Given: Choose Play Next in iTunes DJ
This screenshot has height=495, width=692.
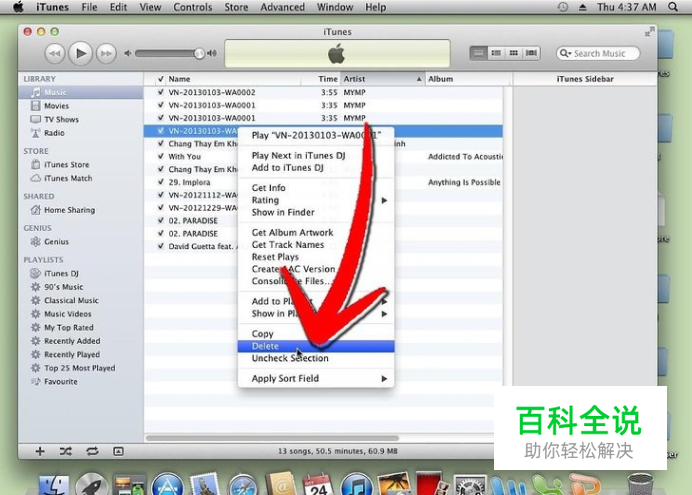Looking at the screenshot, I should coord(316,156).
